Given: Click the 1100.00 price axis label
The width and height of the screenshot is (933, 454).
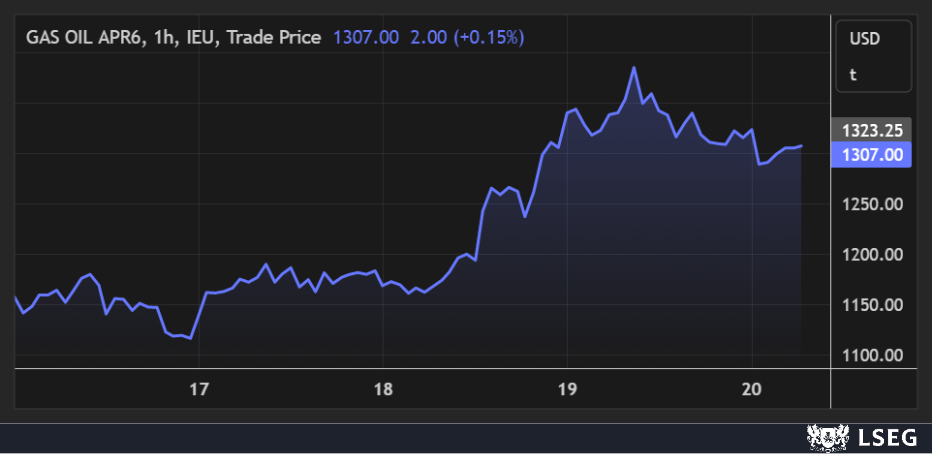Looking at the screenshot, I should tap(872, 355).
